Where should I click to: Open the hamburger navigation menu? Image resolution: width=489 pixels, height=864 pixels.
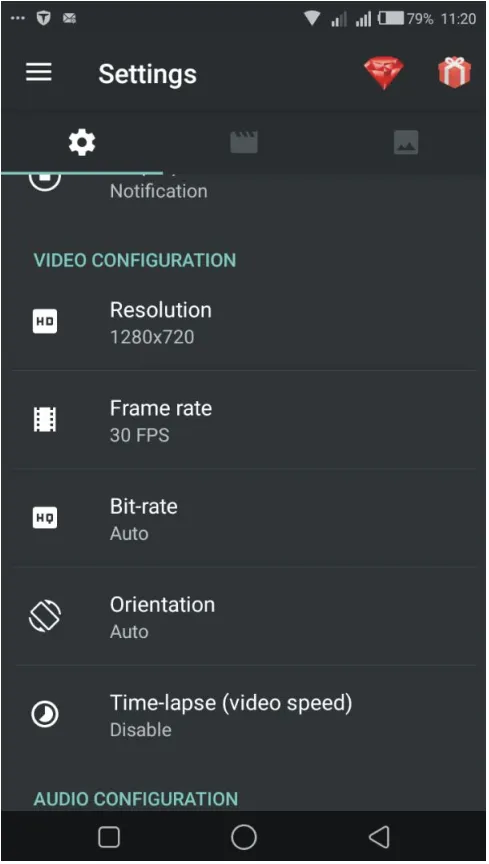point(39,72)
